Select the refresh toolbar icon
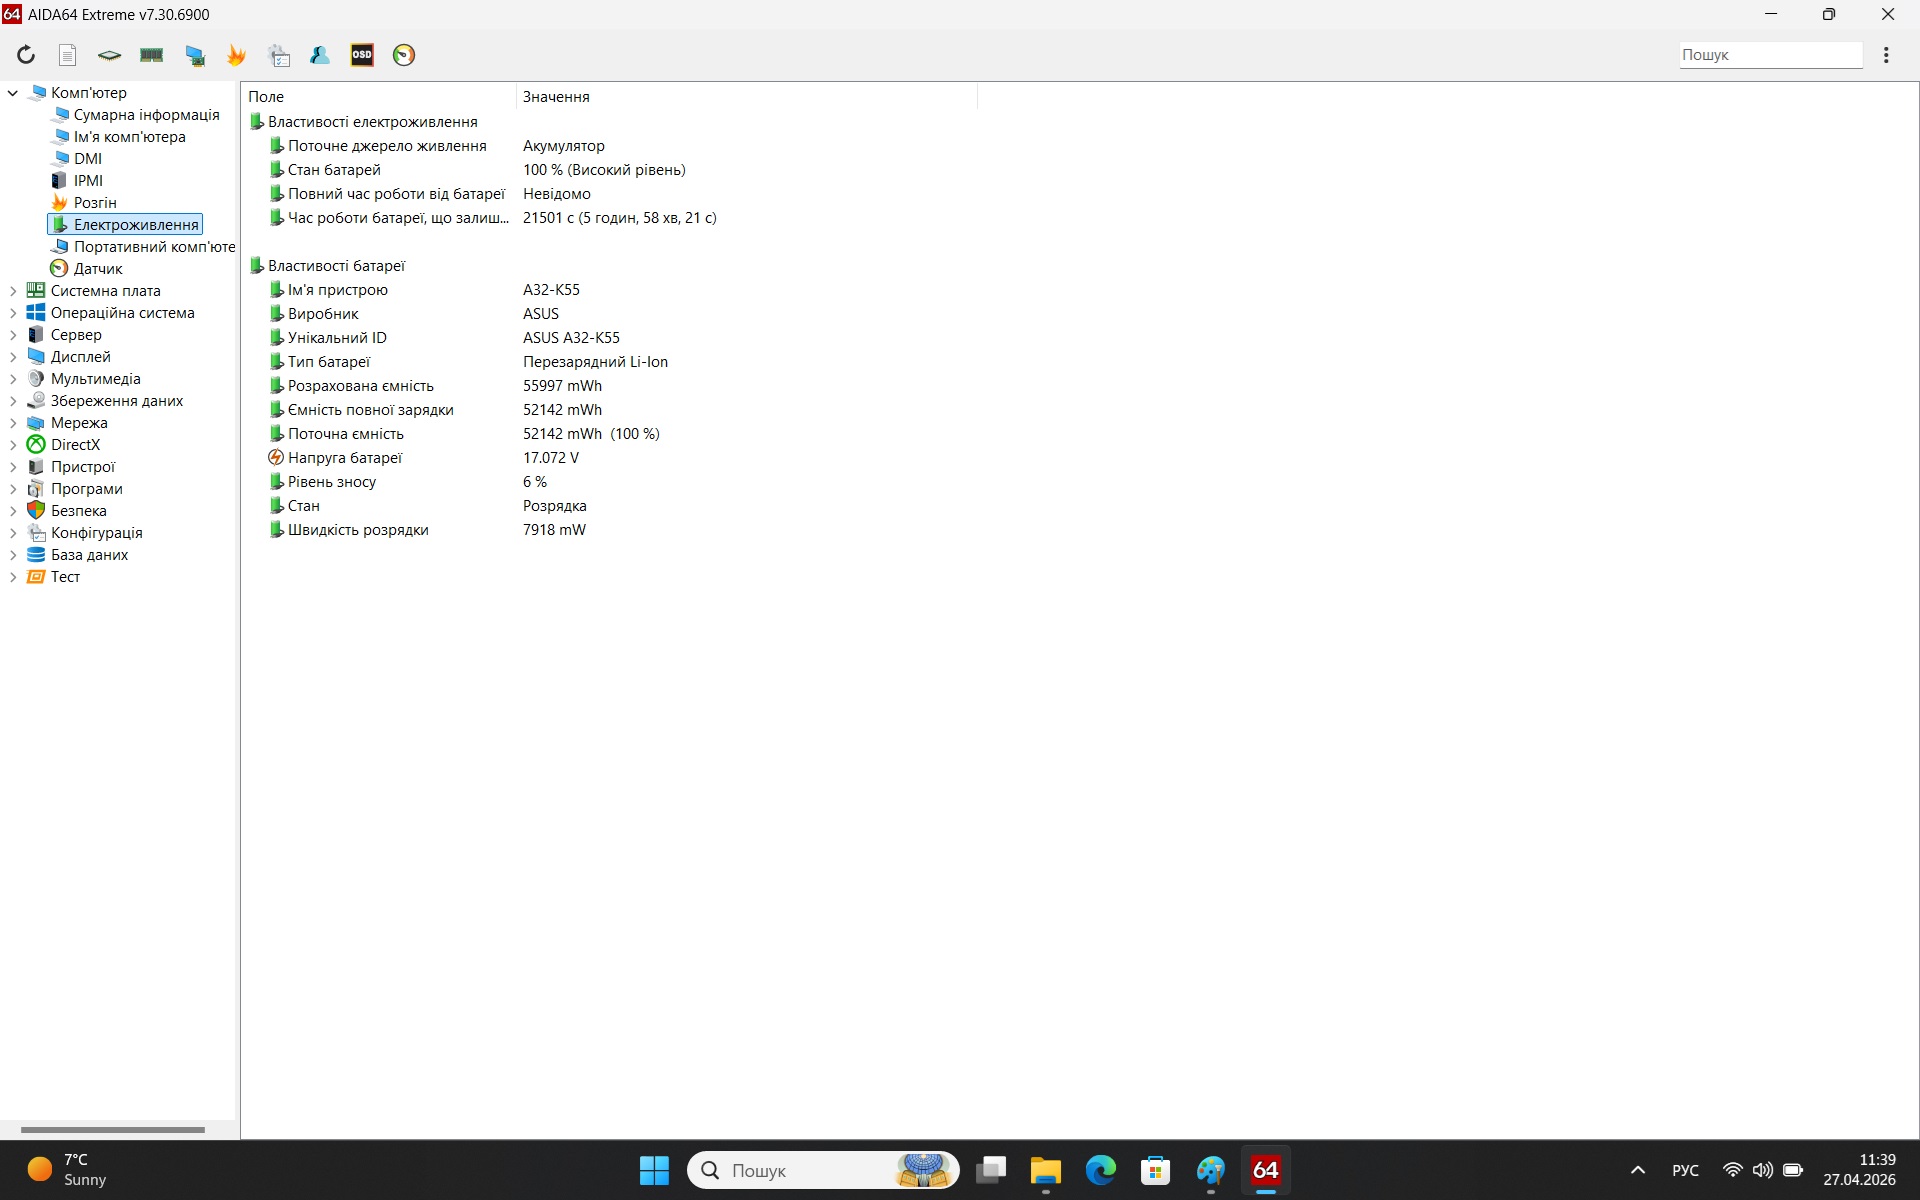Viewport: 1920px width, 1200px height. pyautogui.click(x=26, y=55)
